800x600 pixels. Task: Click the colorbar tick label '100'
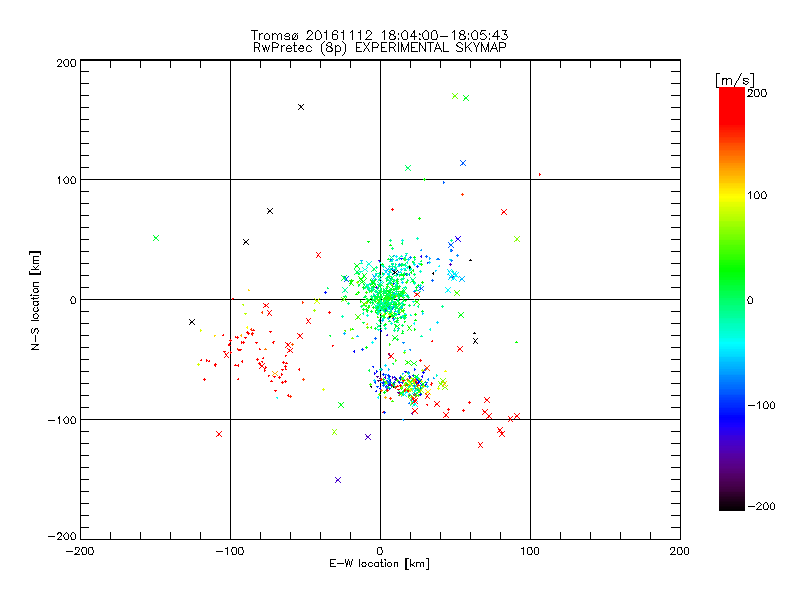[757, 195]
